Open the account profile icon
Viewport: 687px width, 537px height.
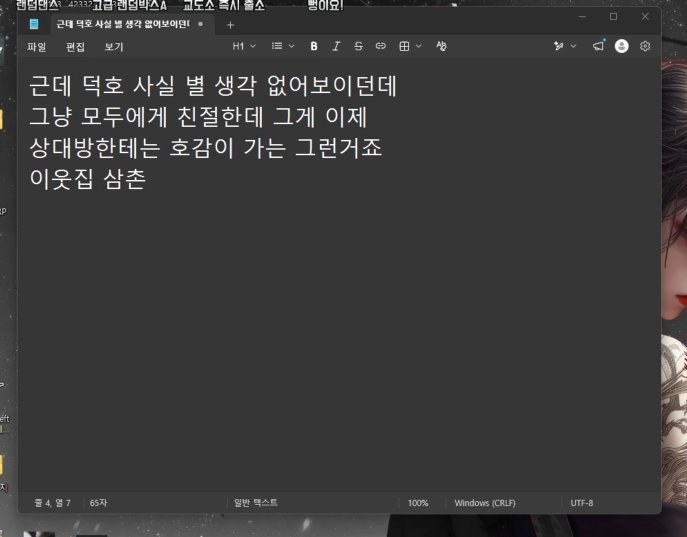(x=621, y=46)
